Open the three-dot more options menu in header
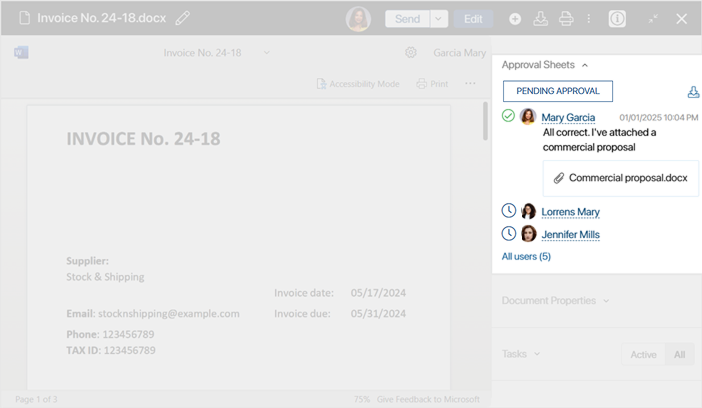The height and width of the screenshot is (408, 702). [589, 19]
